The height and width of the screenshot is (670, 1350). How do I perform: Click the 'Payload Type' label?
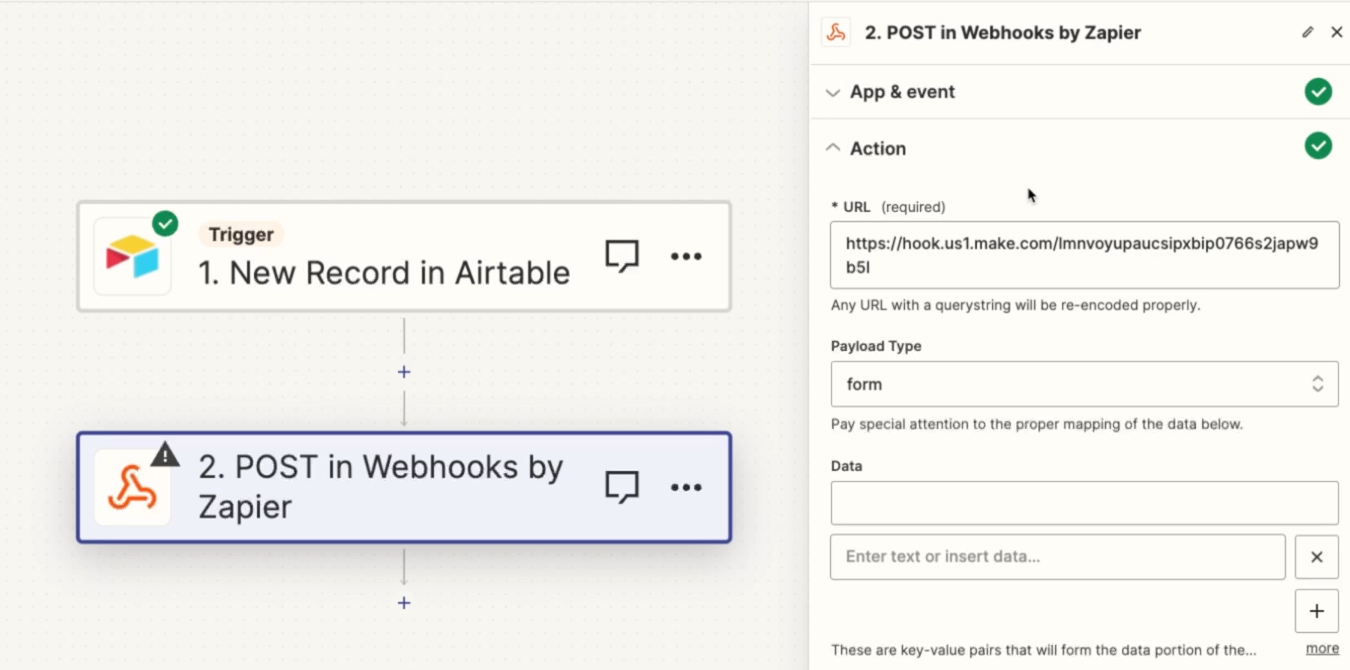[876, 346]
